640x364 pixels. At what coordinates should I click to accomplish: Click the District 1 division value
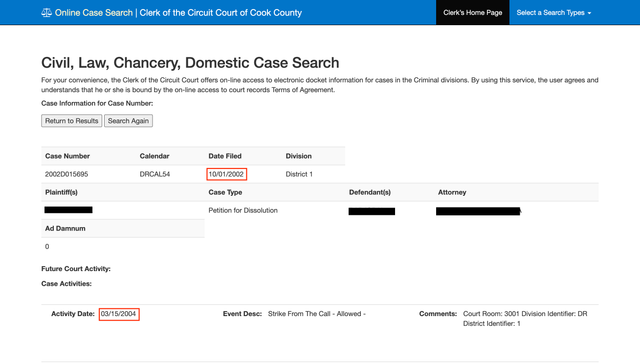point(299,174)
